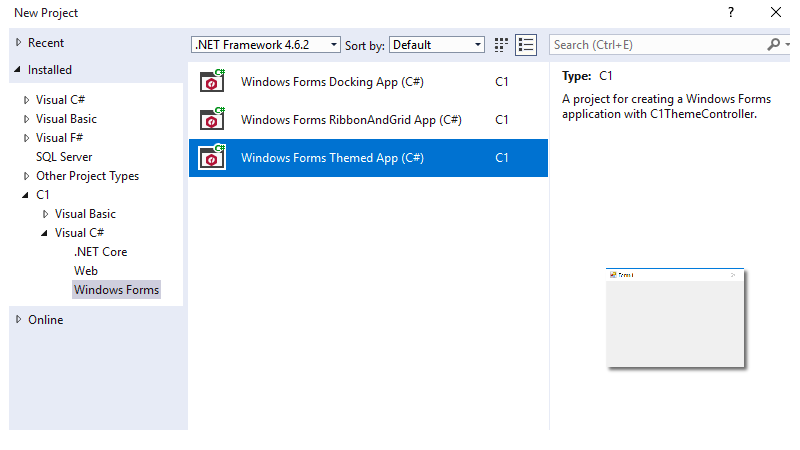Choose Windows Forms Themed App (C#) template
This screenshot has height=450, width=800.
click(x=368, y=158)
